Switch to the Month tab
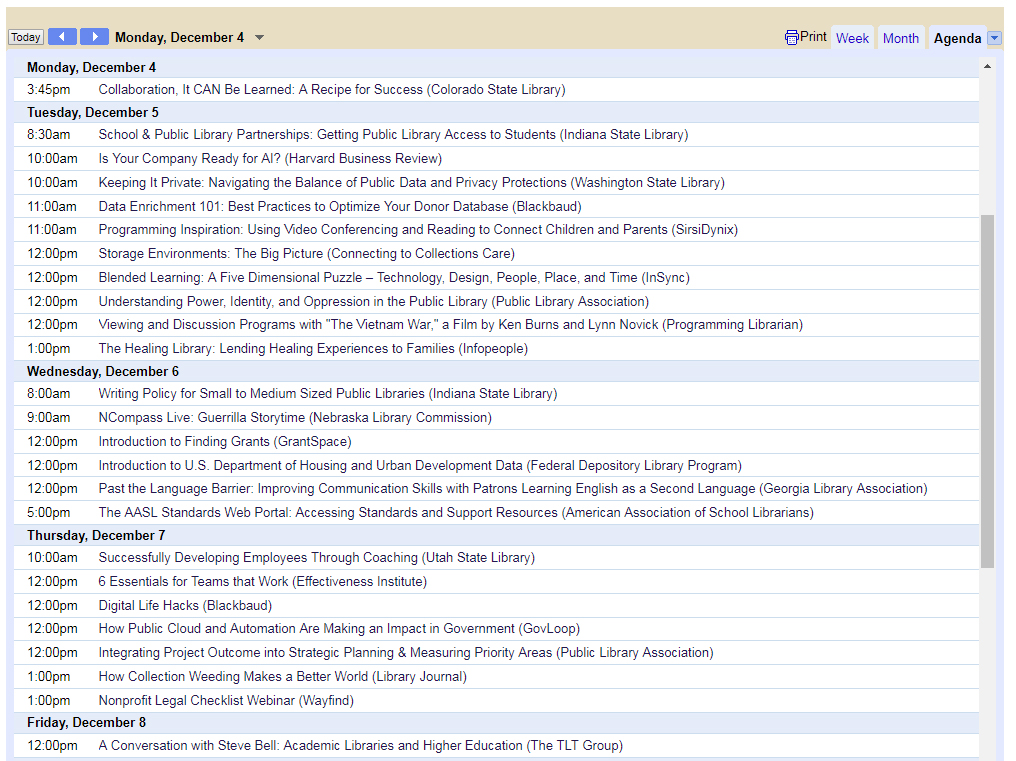This screenshot has width=1016, height=761. pyautogui.click(x=901, y=38)
